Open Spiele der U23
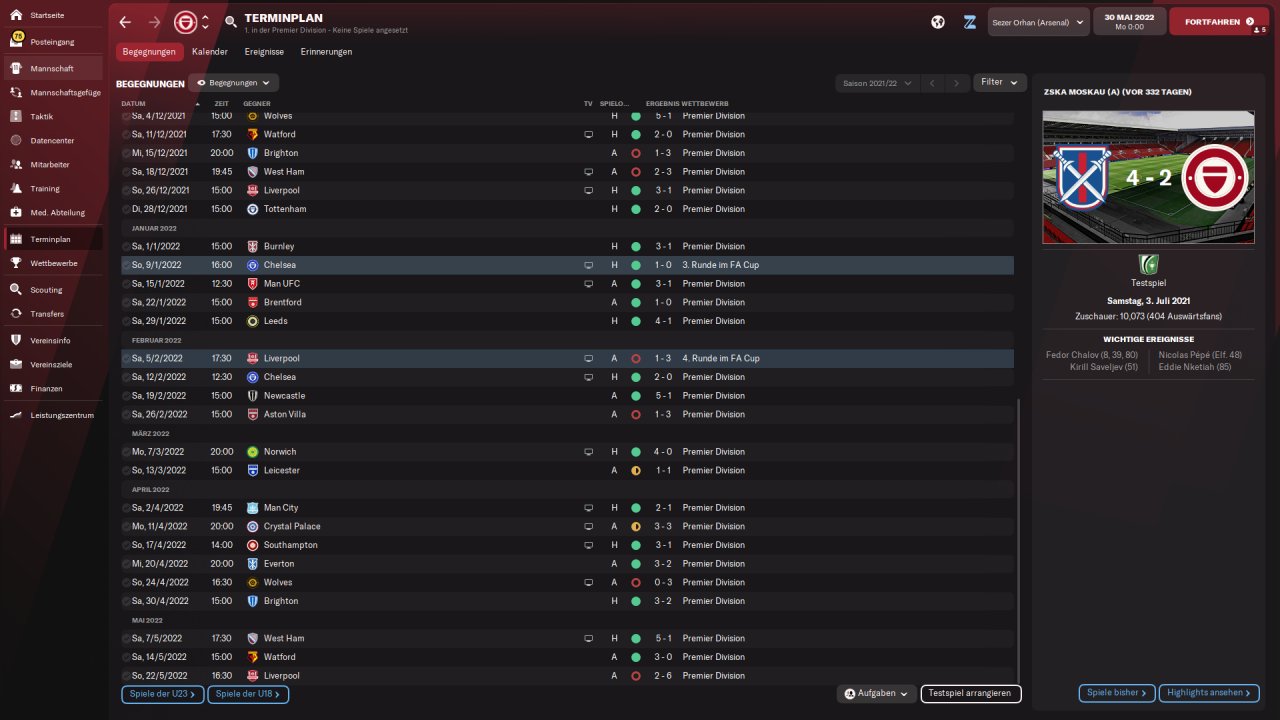The image size is (1280, 720). tap(163, 694)
